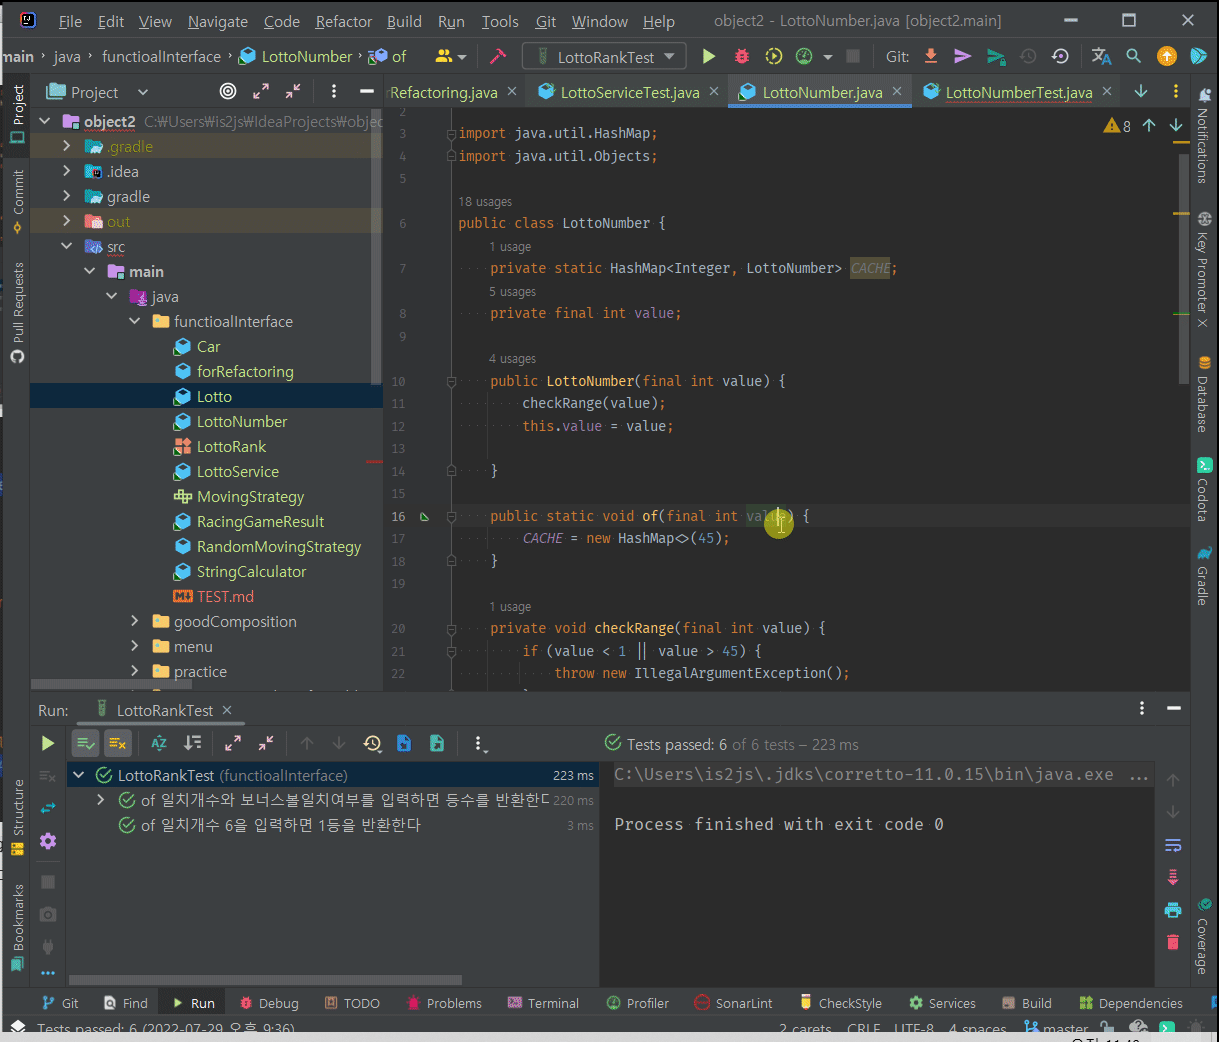The image size is (1219, 1042).
Task: Open the Refactor menu
Action: point(343,21)
